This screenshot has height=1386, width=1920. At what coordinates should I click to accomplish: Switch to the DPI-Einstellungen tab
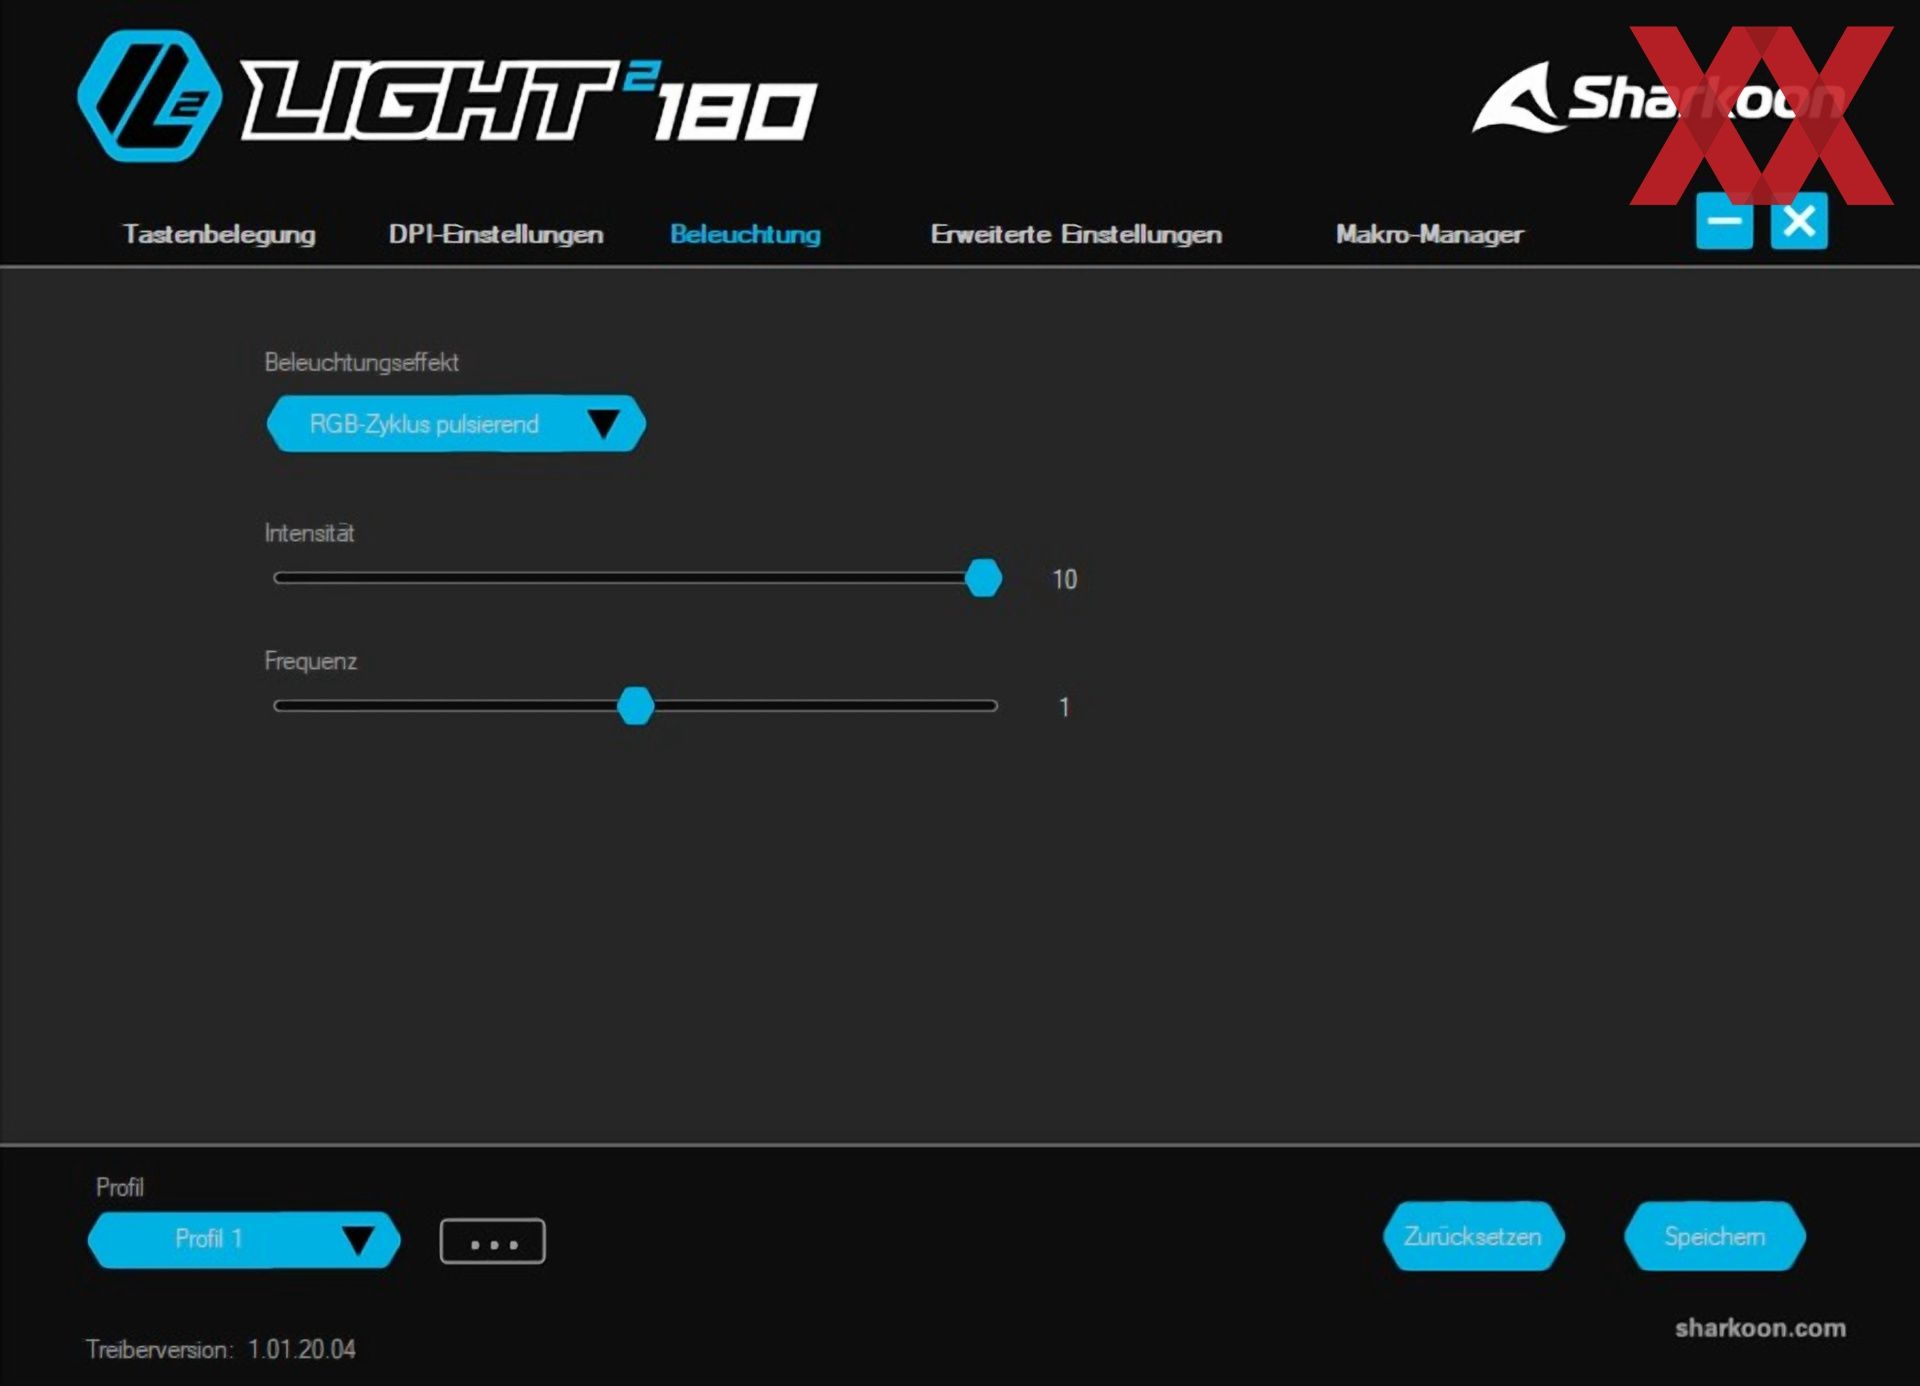click(496, 234)
